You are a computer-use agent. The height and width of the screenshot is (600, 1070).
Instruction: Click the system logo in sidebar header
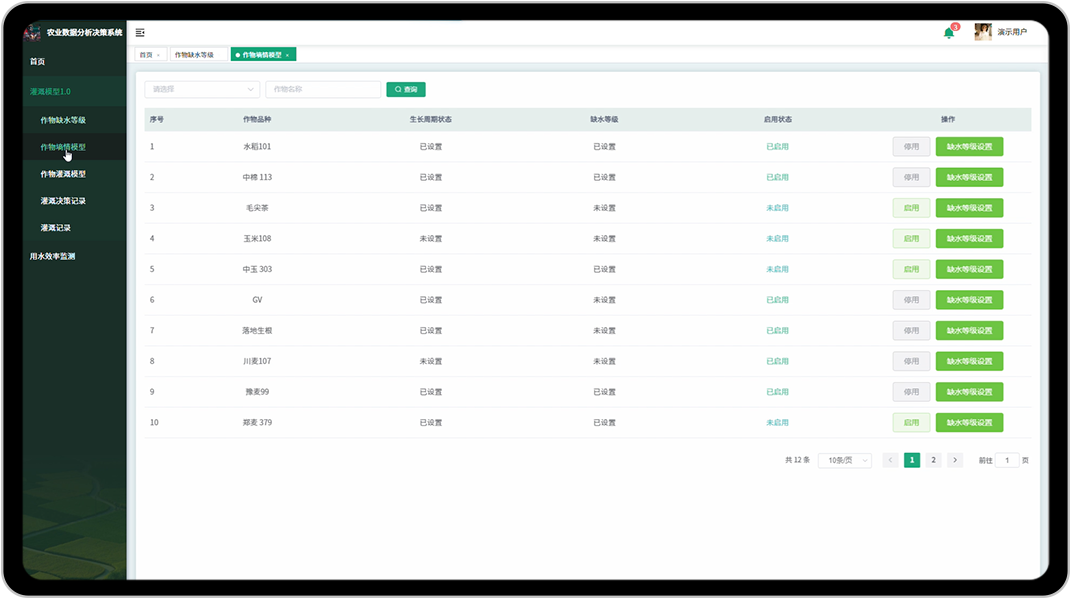pyautogui.click(x=34, y=32)
